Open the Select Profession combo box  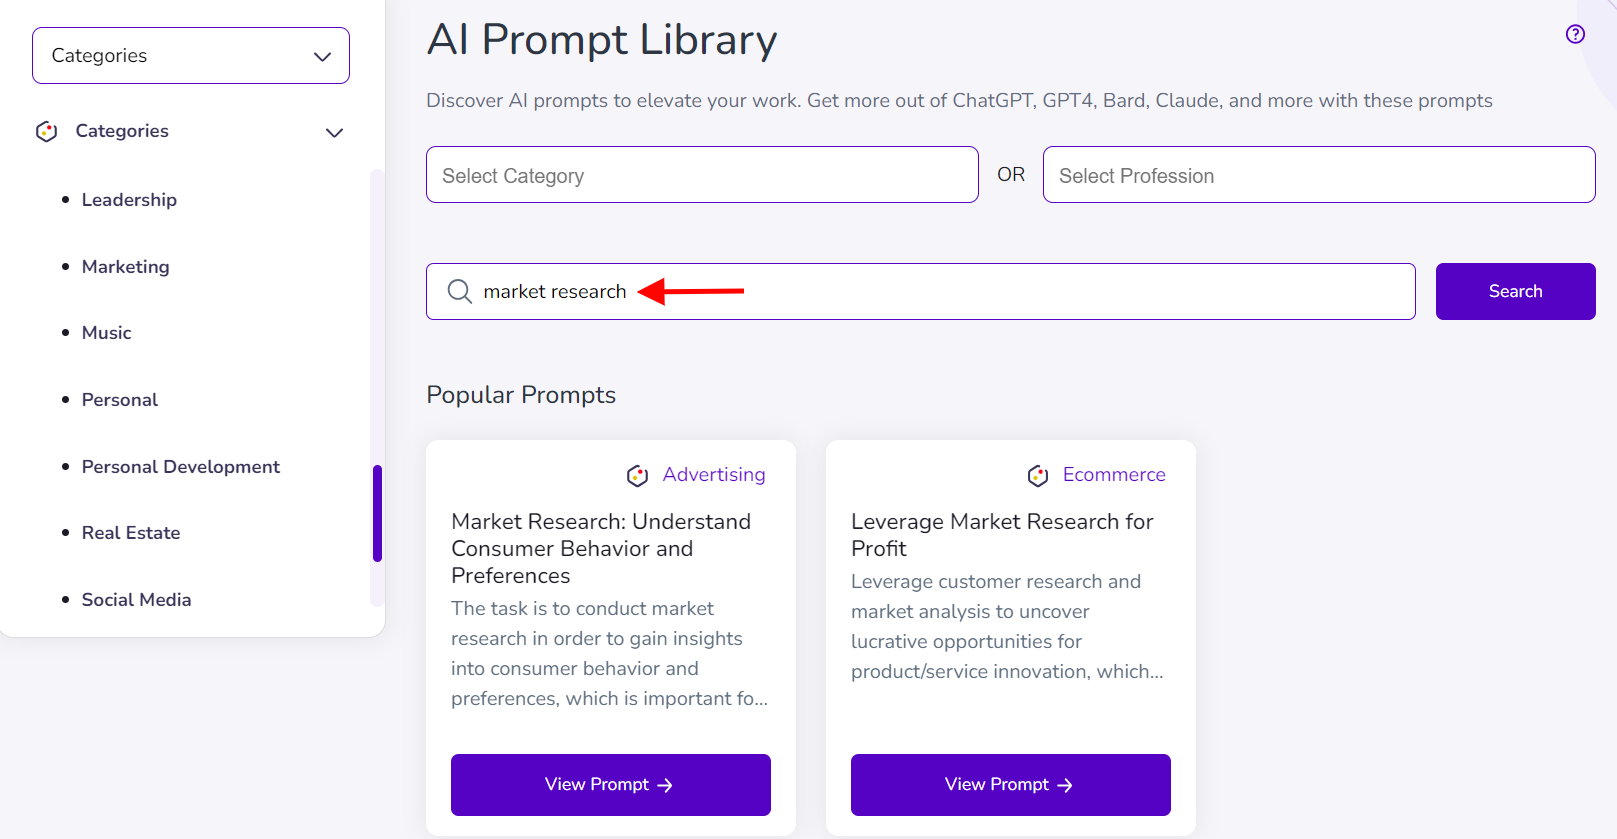click(x=1318, y=175)
